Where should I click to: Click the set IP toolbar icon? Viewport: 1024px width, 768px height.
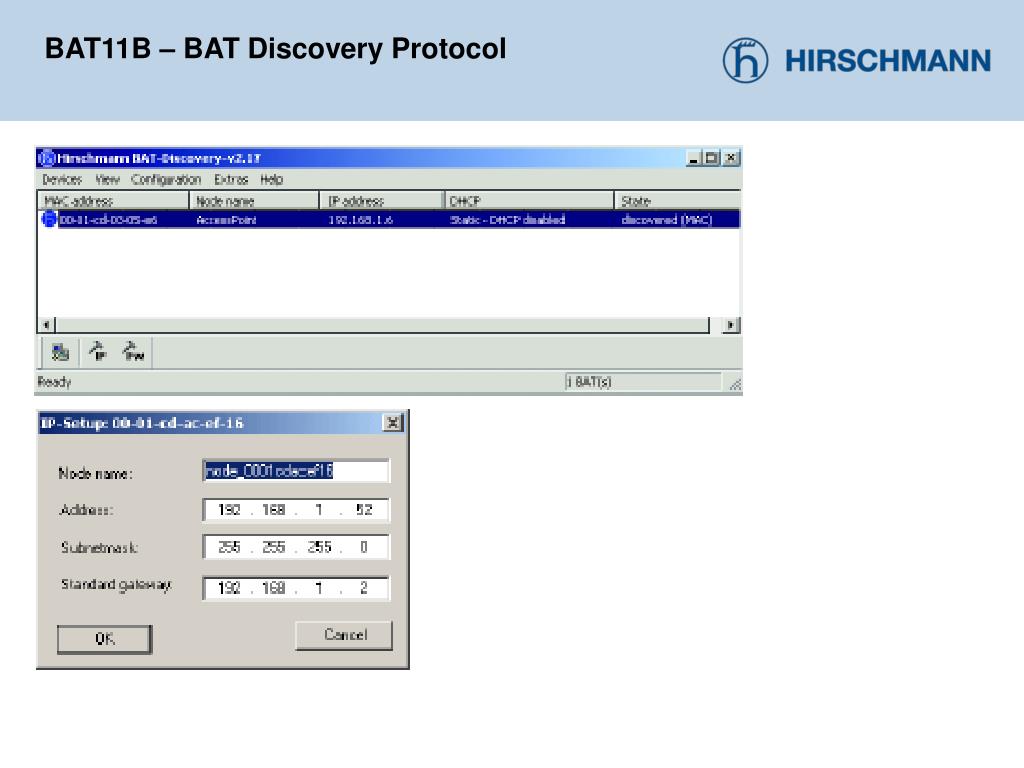tap(97, 351)
